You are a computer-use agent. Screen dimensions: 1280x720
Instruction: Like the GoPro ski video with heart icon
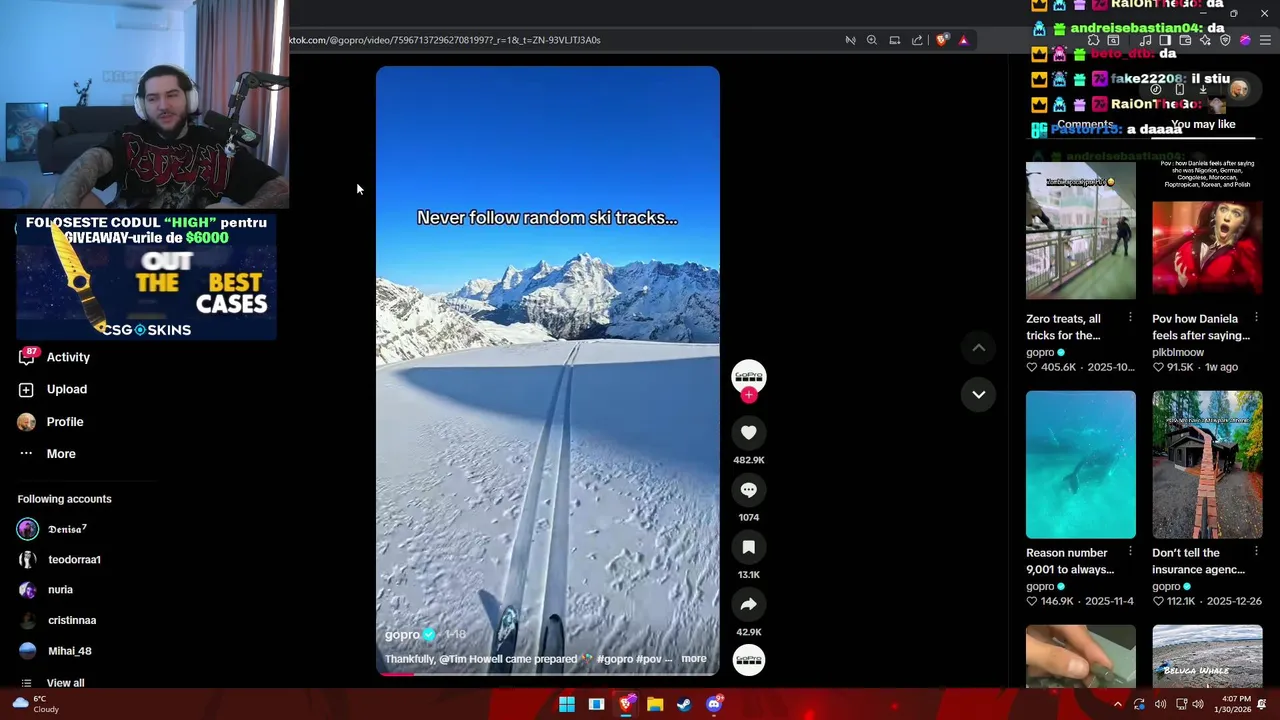[x=748, y=432]
